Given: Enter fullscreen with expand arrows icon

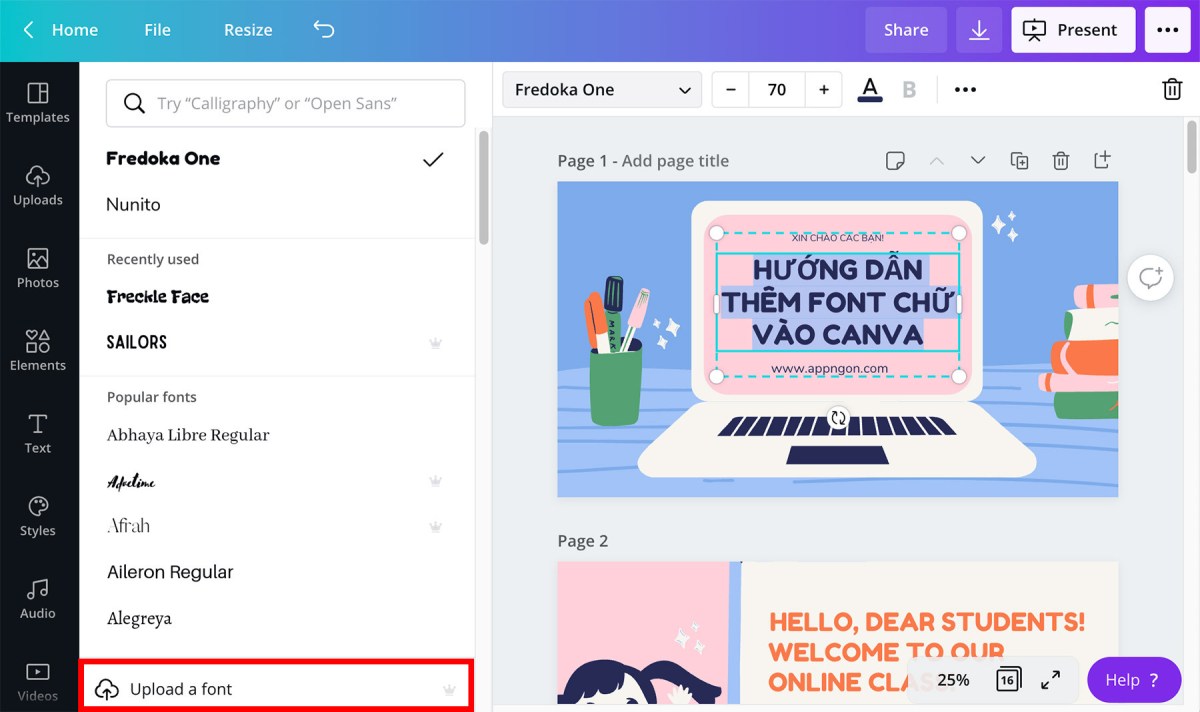Looking at the screenshot, I should [x=1051, y=680].
